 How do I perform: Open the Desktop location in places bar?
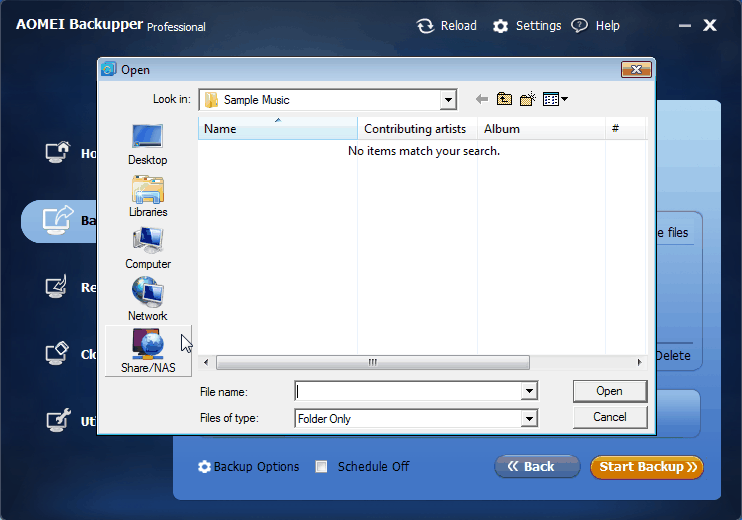point(148,144)
